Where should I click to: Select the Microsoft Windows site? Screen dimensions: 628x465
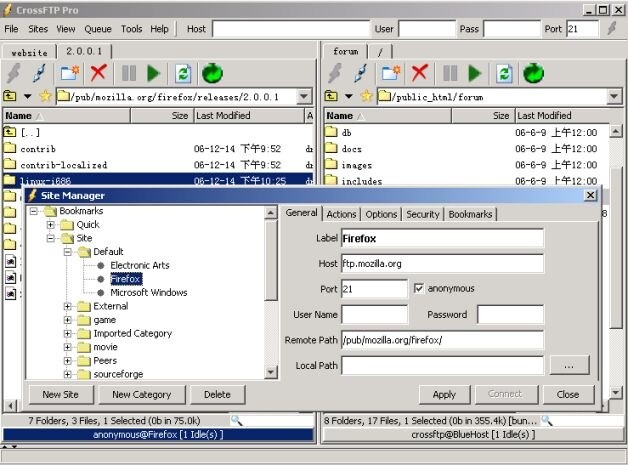pyautogui.click(x=149, y=292)
